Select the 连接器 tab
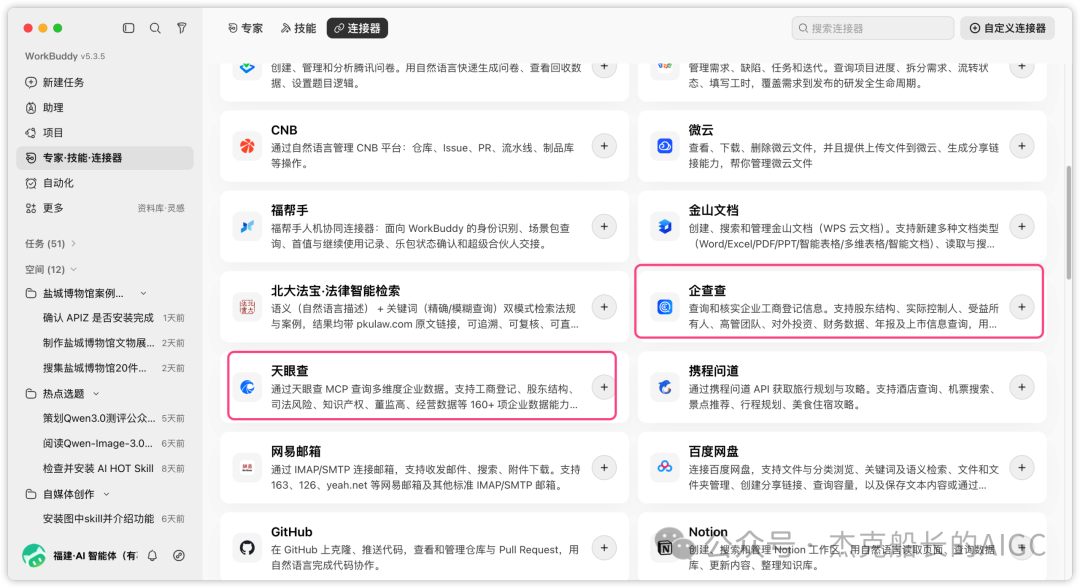1080x588 pixels. (357, 28)
